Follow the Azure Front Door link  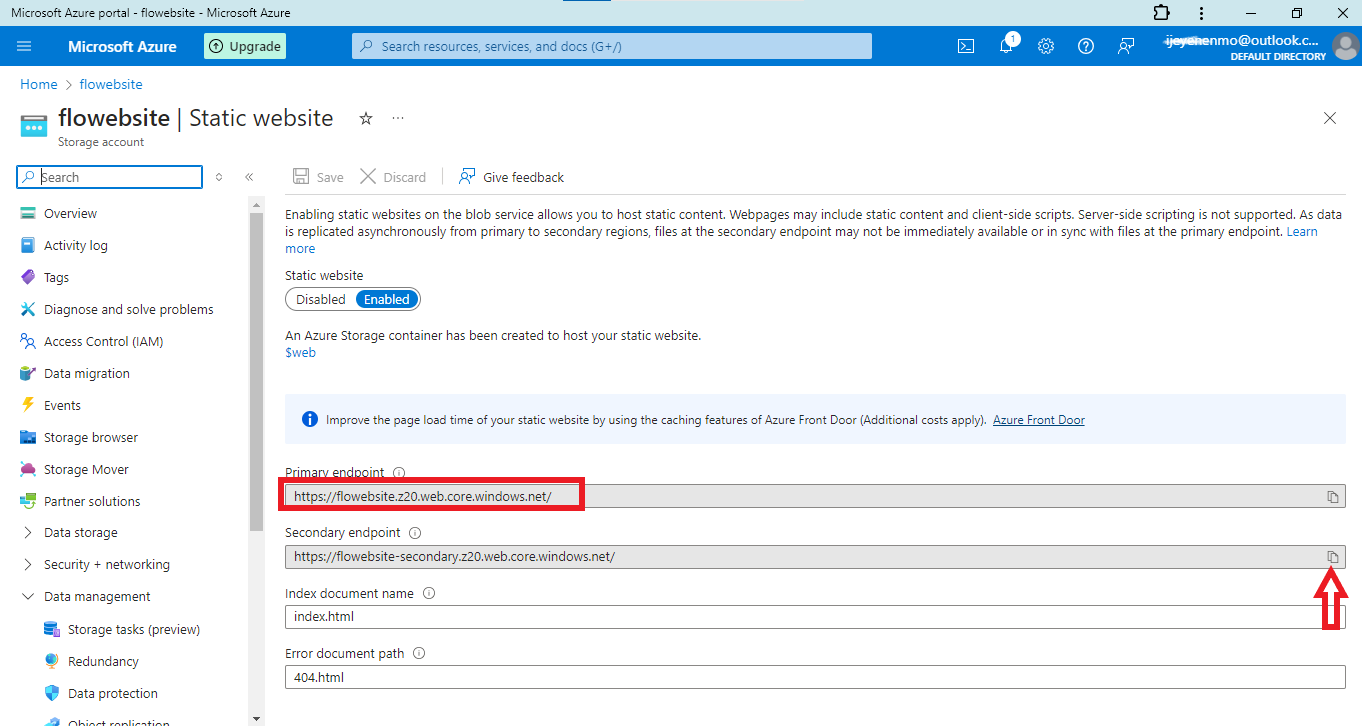pyautogui.click(x=1038, y=420)
